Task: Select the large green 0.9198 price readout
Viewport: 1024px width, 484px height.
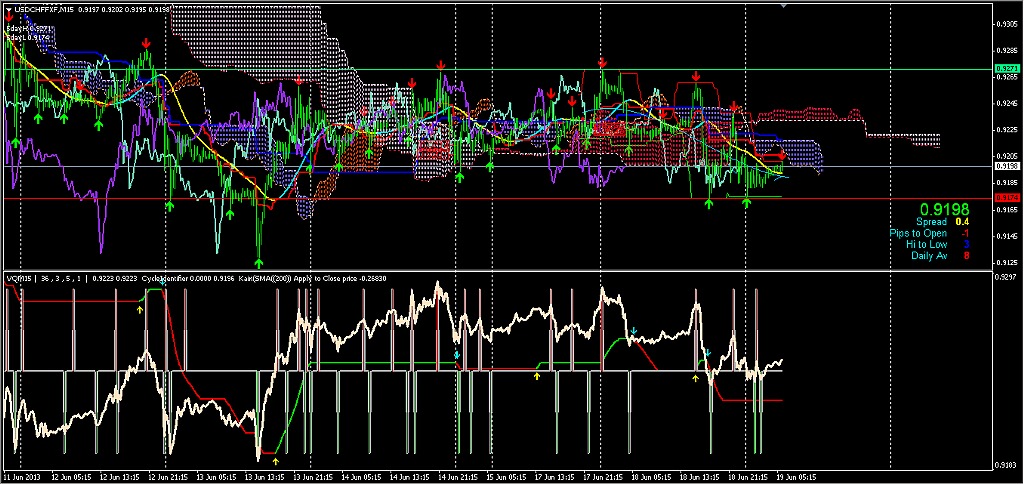Action: 944,209
